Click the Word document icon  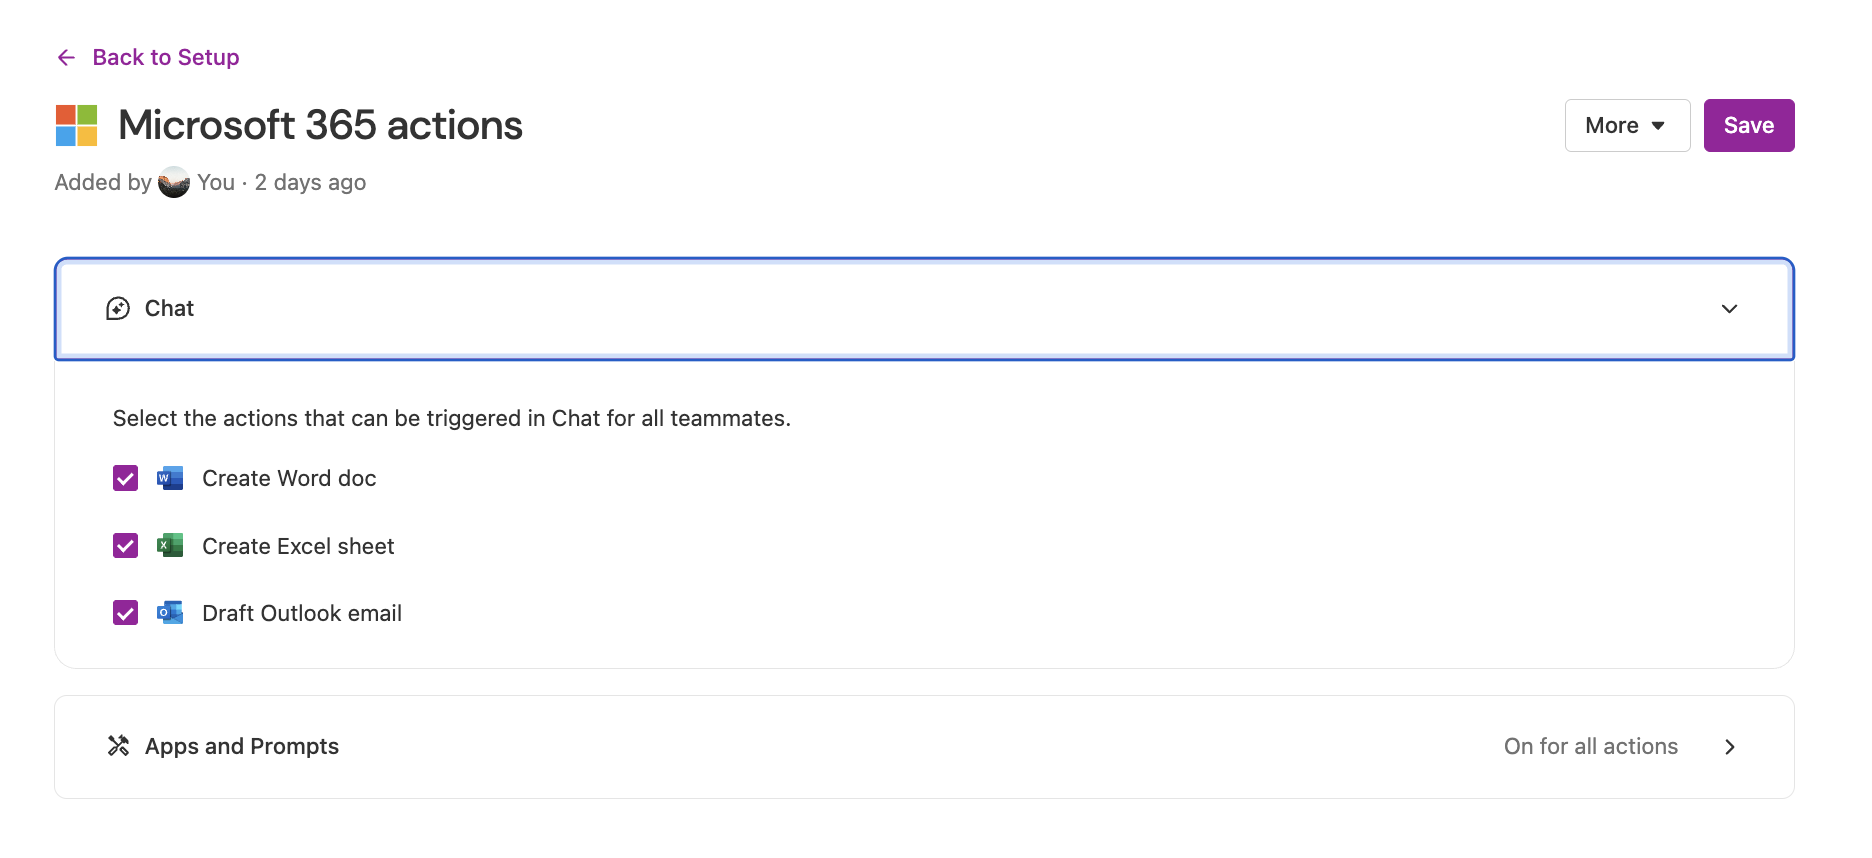tap(170, 479)
